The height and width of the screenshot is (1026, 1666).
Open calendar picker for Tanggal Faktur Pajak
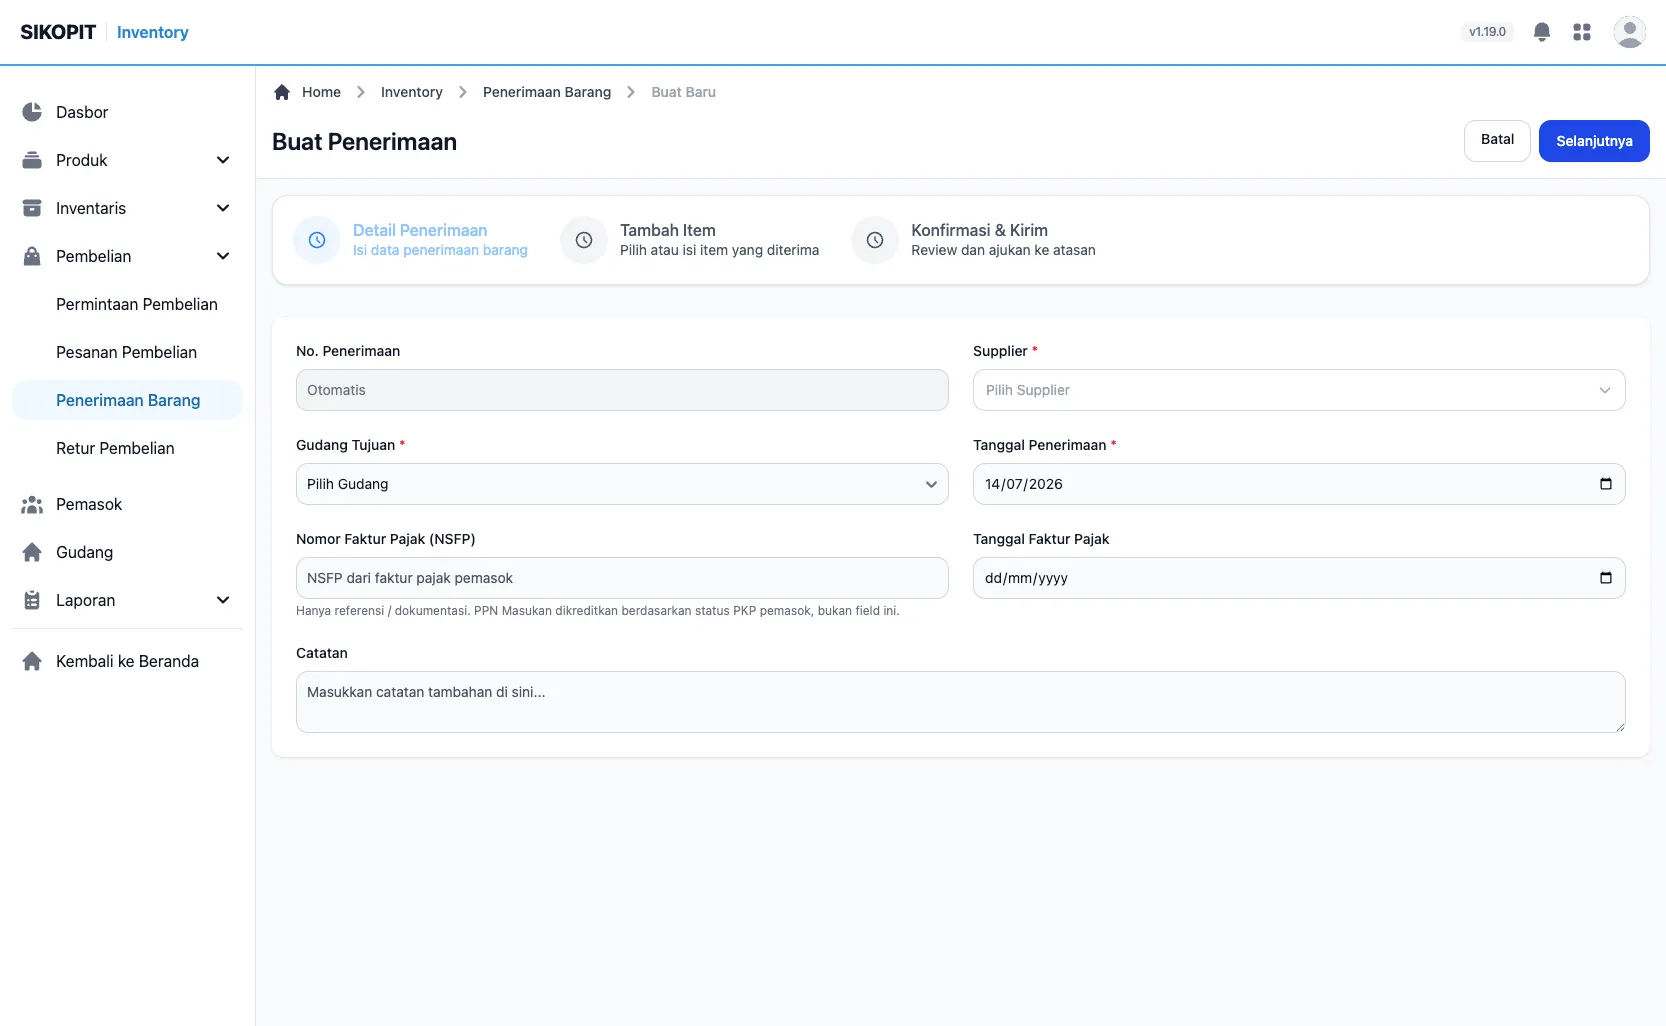[1606, 578]
